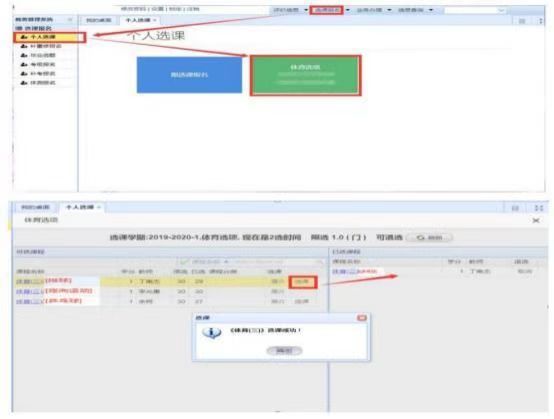Click the icon beside the last sidebar item
This screenshot has width=554, height=419.
pyautogui.click(x=24, y=83)
